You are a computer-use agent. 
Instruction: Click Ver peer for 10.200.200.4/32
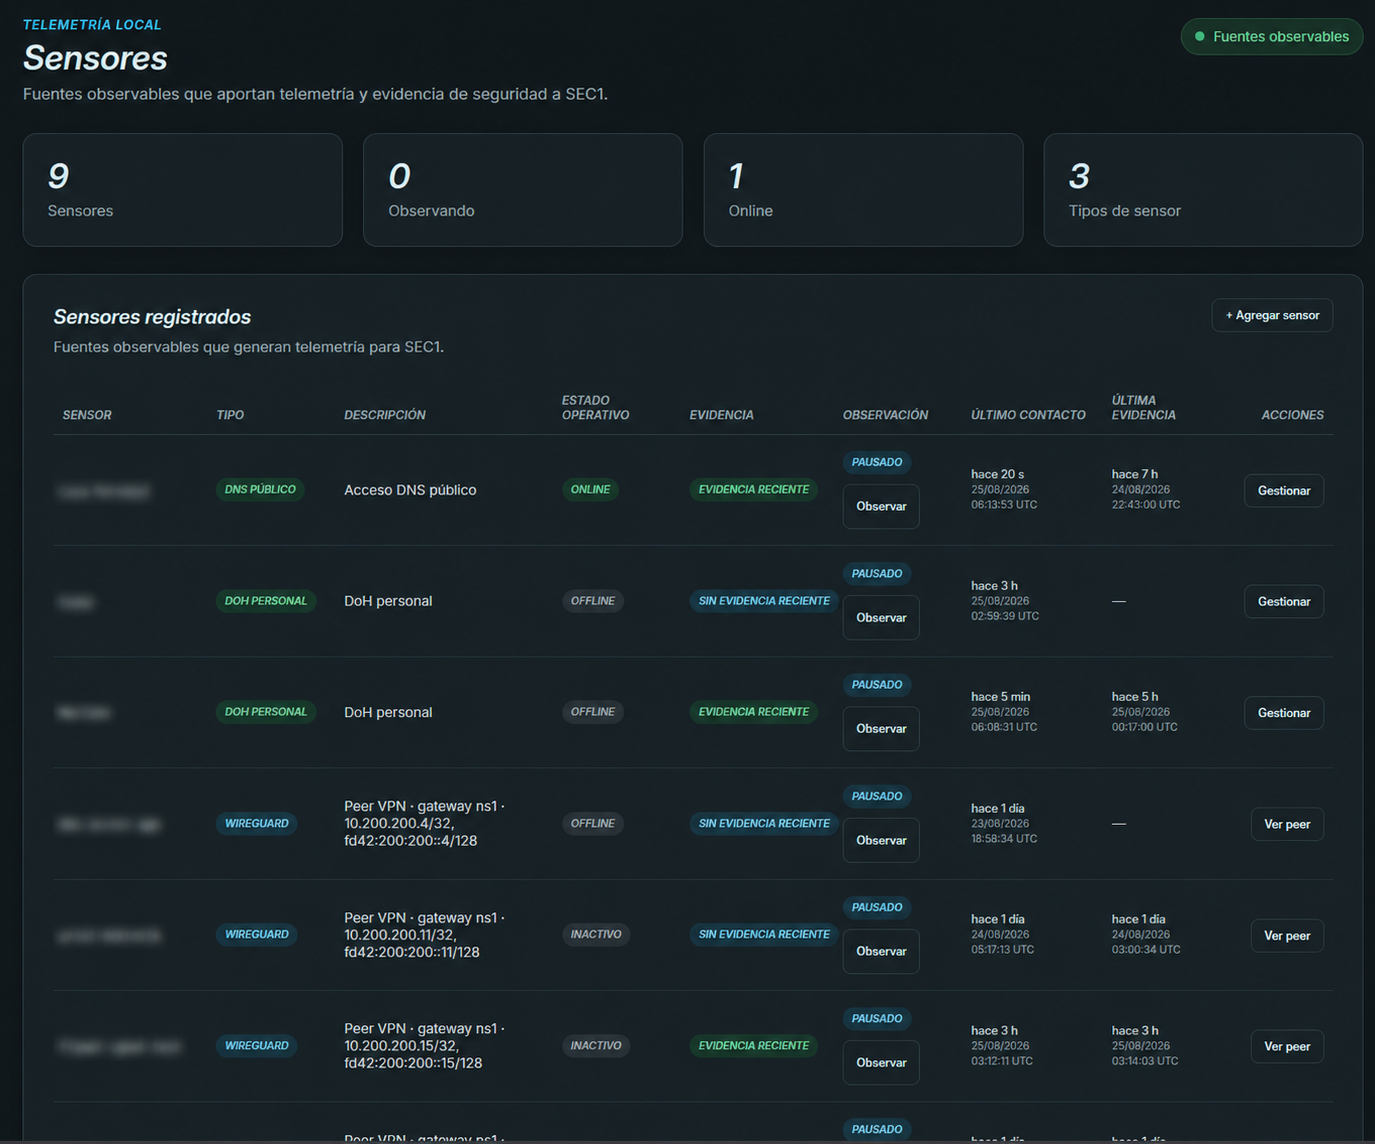pos(1287,824)
